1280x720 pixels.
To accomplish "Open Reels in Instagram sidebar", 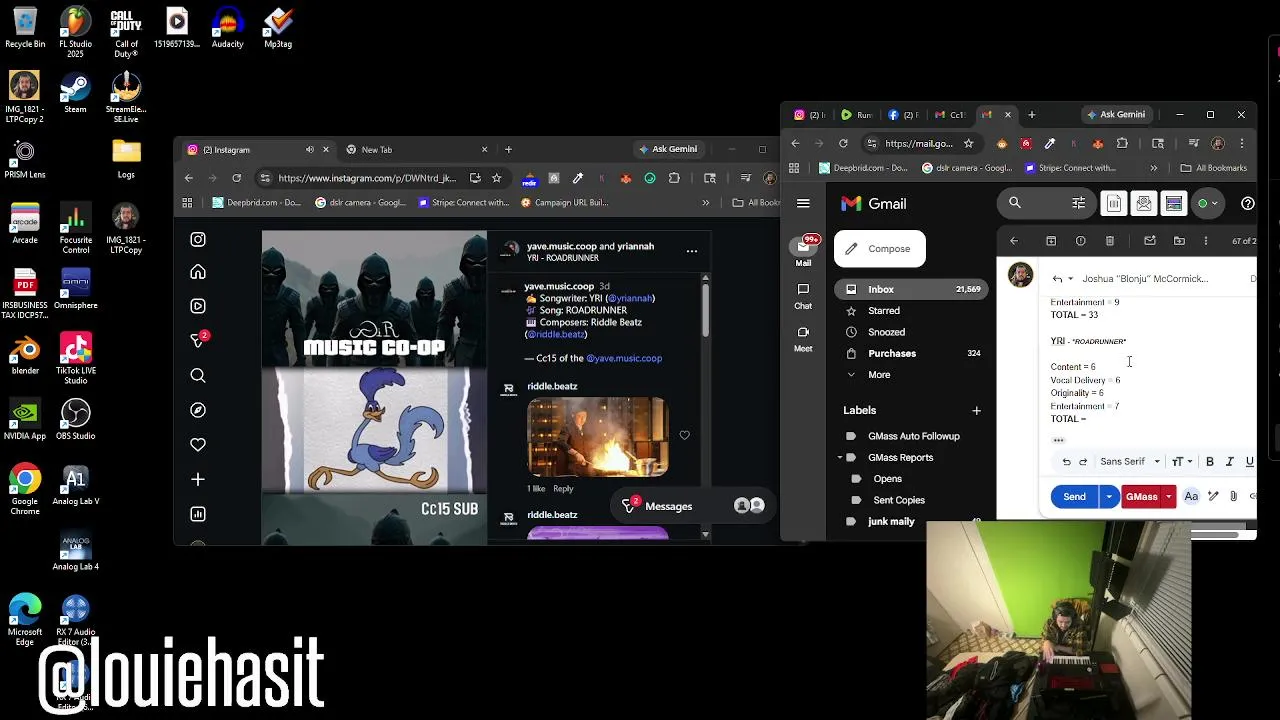I will (x=198, y=306).
